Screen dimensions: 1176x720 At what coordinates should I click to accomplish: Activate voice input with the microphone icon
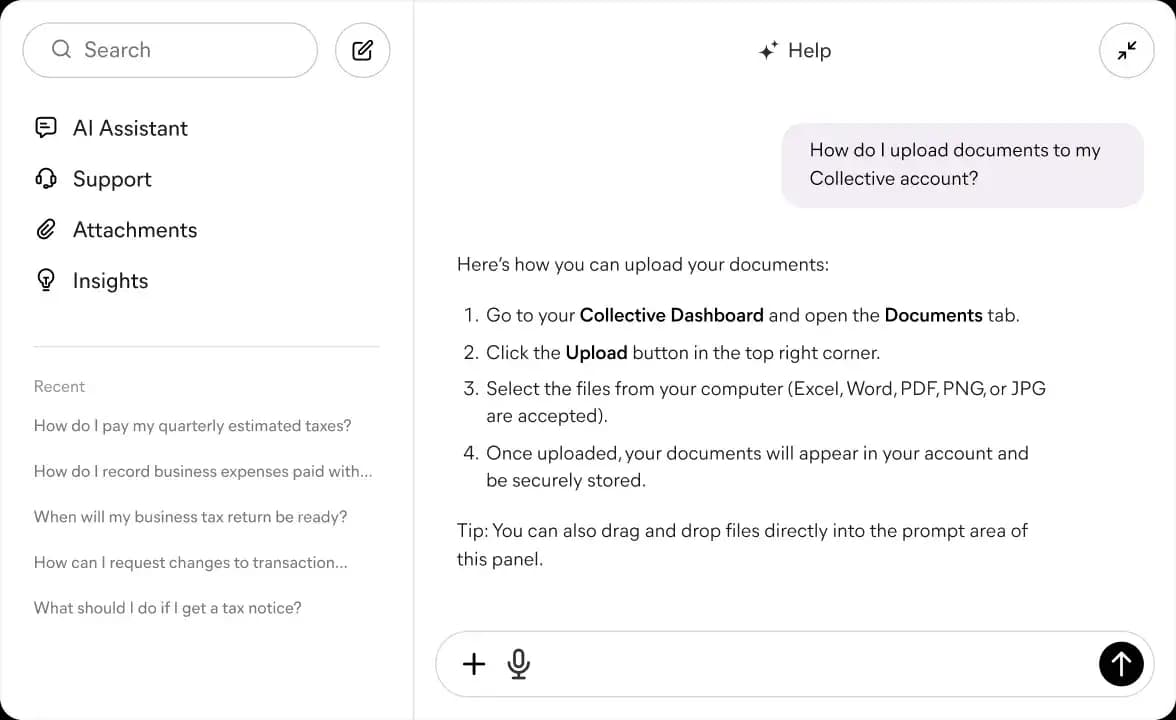(518, 663)
